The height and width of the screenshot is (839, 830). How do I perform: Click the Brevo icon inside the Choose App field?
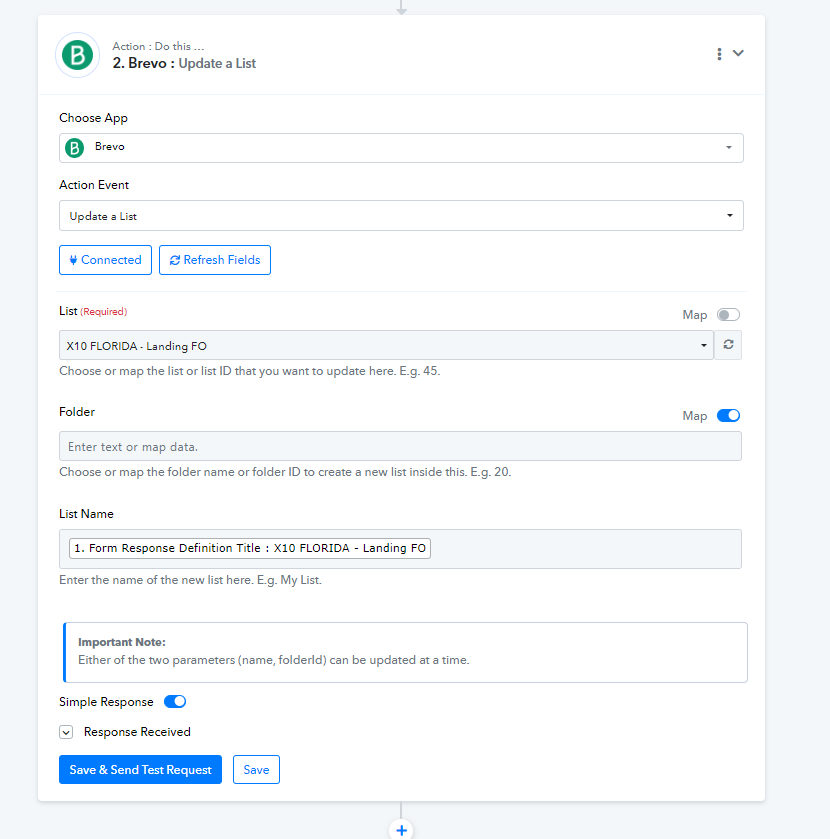[74, 148]
